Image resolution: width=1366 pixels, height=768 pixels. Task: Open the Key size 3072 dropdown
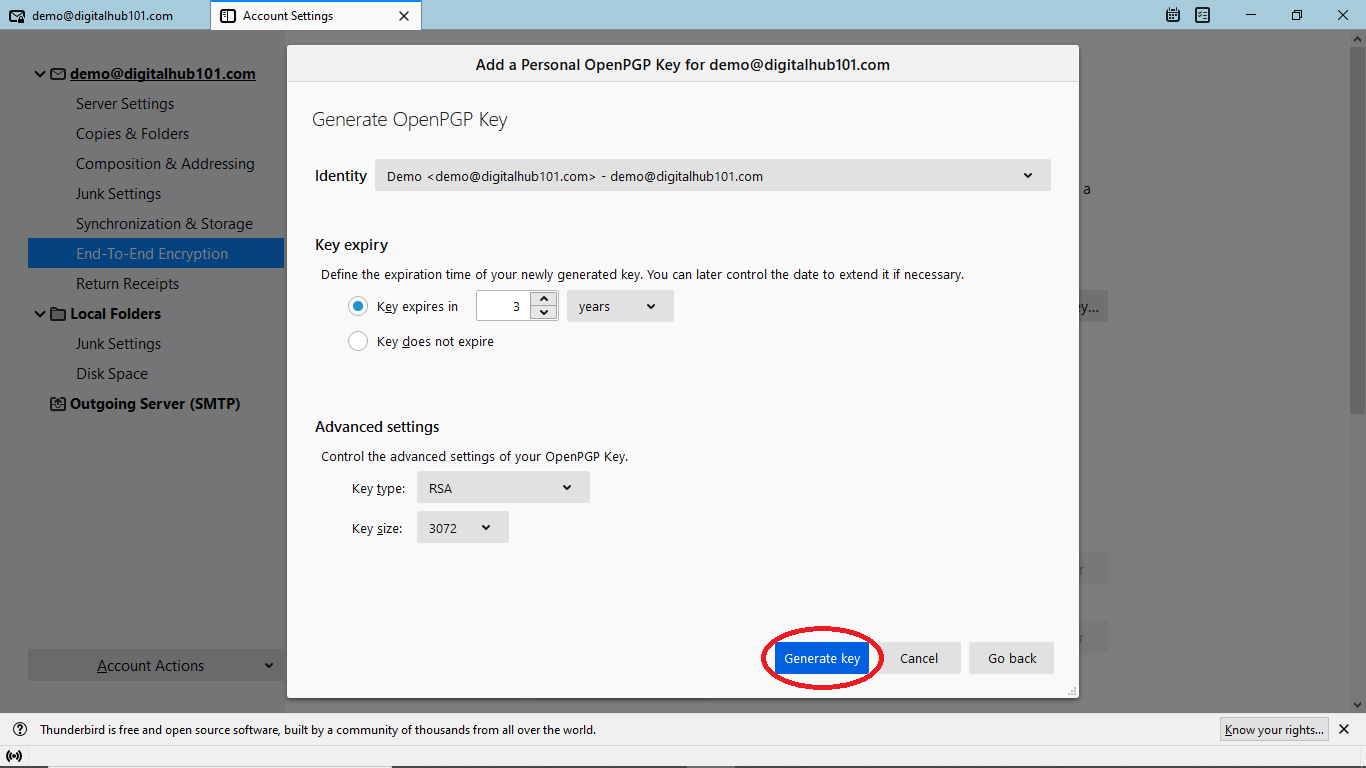pyautogui.click(x=462, y=527)
